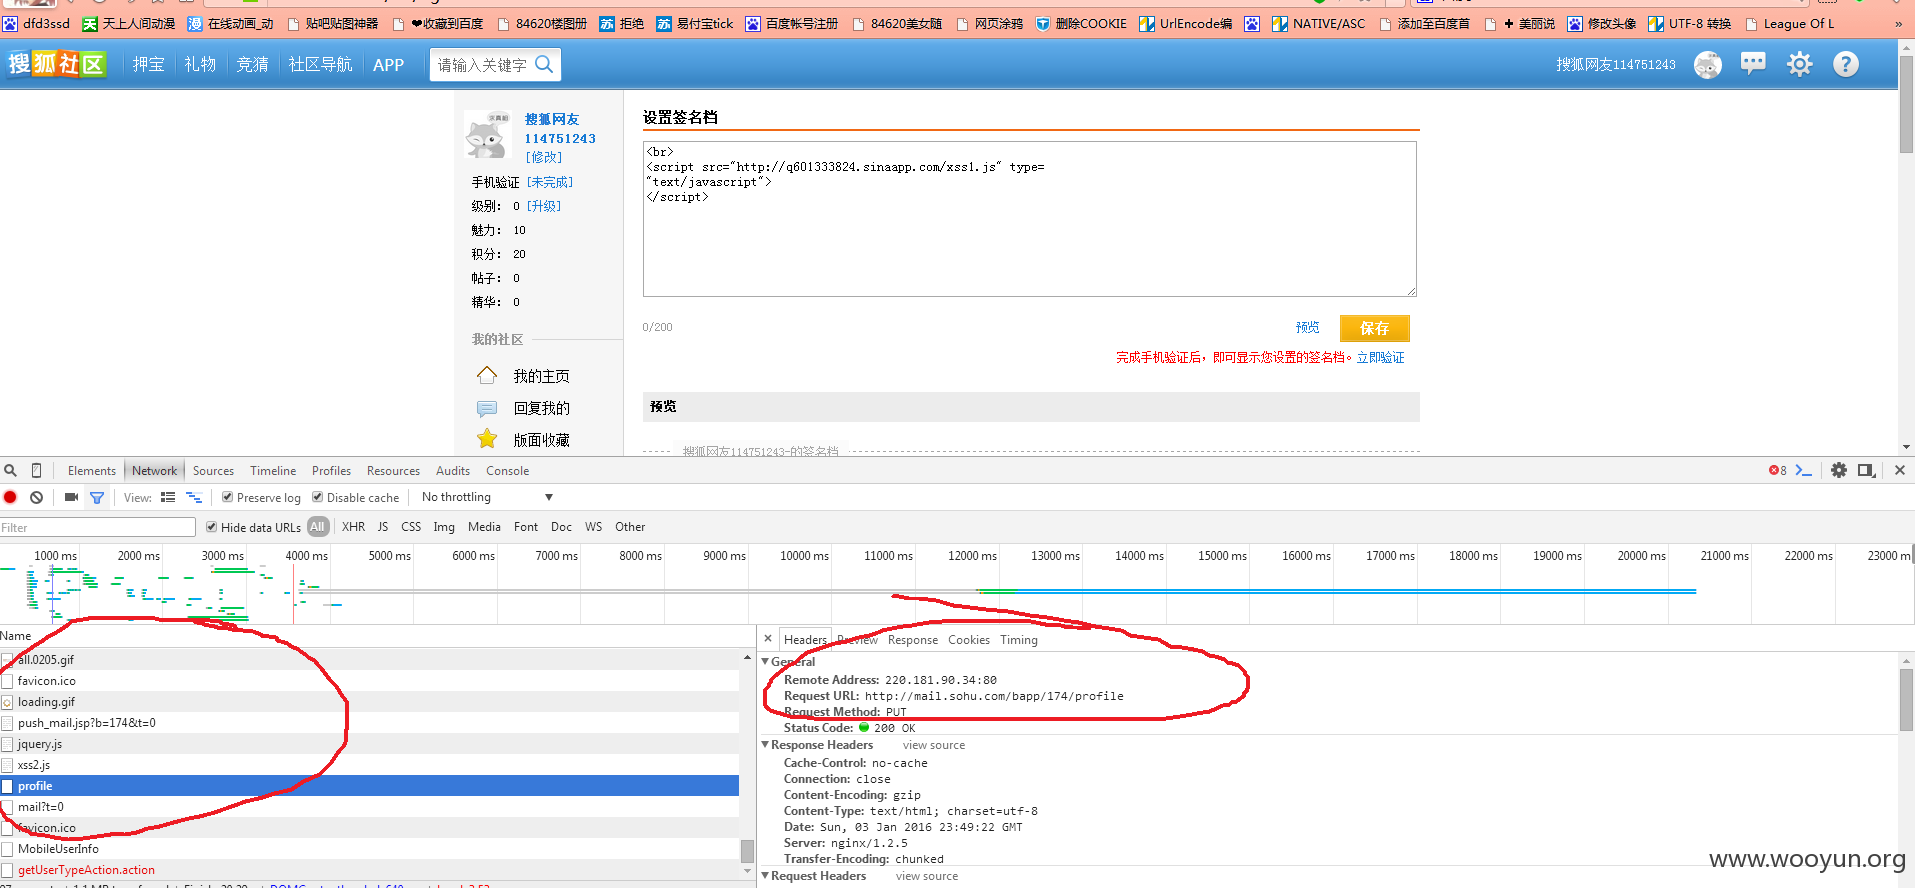Tick the checkbox beside xss2.js

[8, 765]
